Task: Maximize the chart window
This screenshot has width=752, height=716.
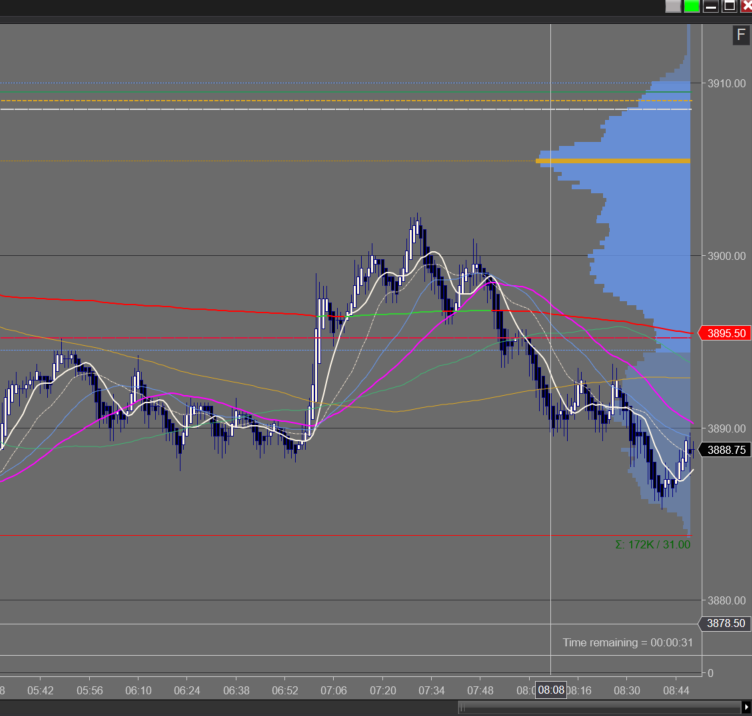Action: pos(729,6)
